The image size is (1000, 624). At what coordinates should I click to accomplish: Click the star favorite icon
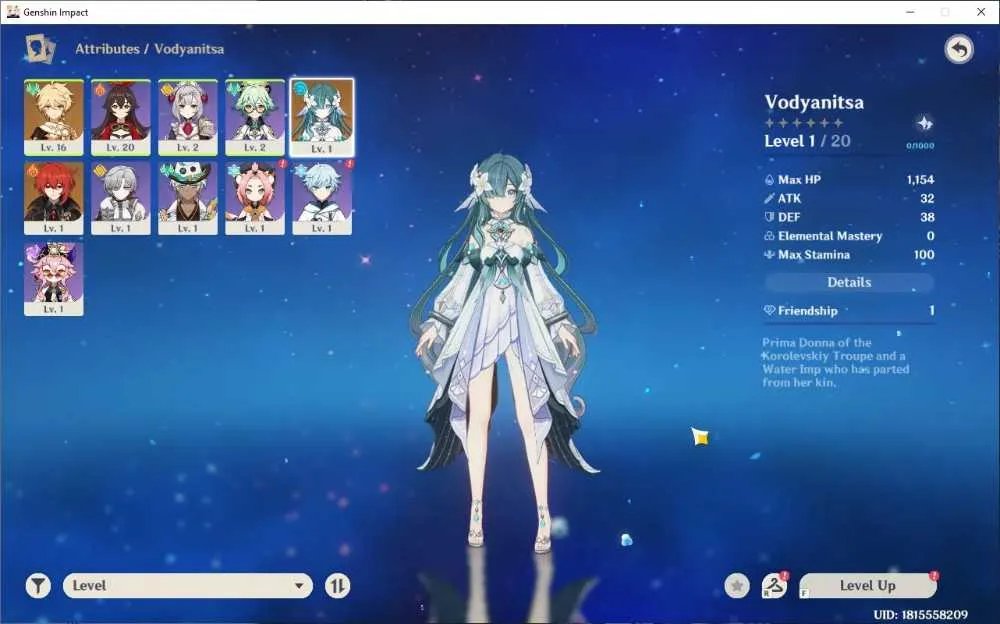(x=737, y=586)
